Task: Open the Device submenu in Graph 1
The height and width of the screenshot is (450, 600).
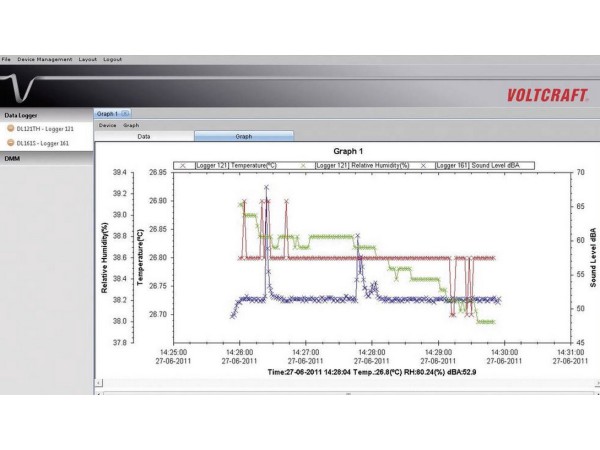Action: (108, 125)
